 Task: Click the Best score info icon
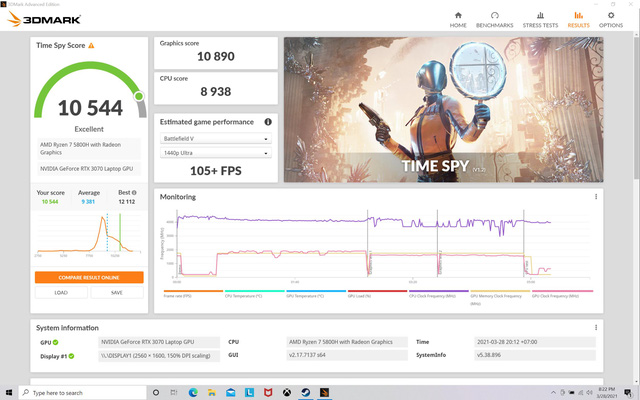pos(134,193)
